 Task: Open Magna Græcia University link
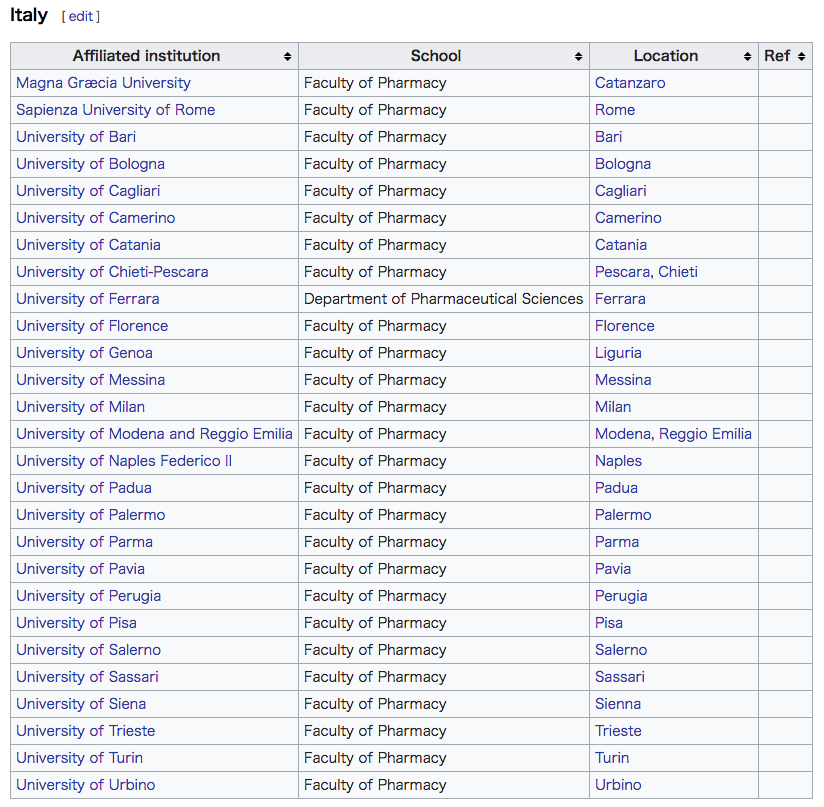[x=103, y=83]
